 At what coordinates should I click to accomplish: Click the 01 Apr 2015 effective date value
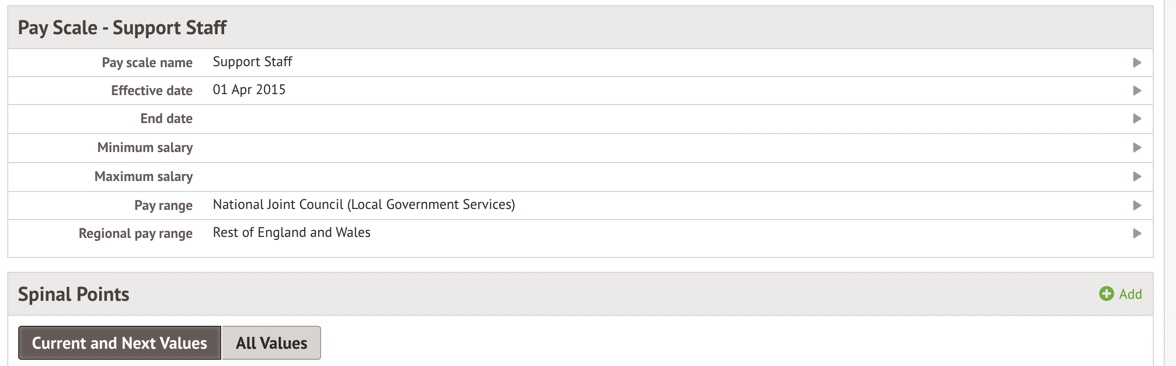pos(249,90)
